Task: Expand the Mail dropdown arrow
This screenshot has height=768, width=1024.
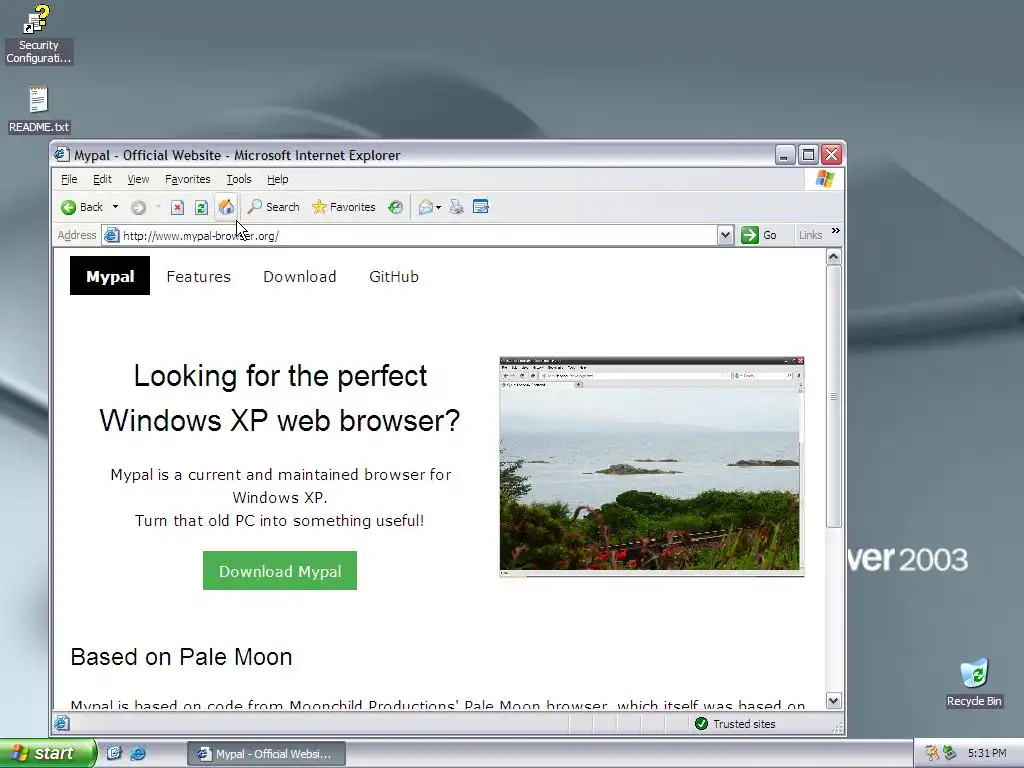Action: (x=438, y=208)
